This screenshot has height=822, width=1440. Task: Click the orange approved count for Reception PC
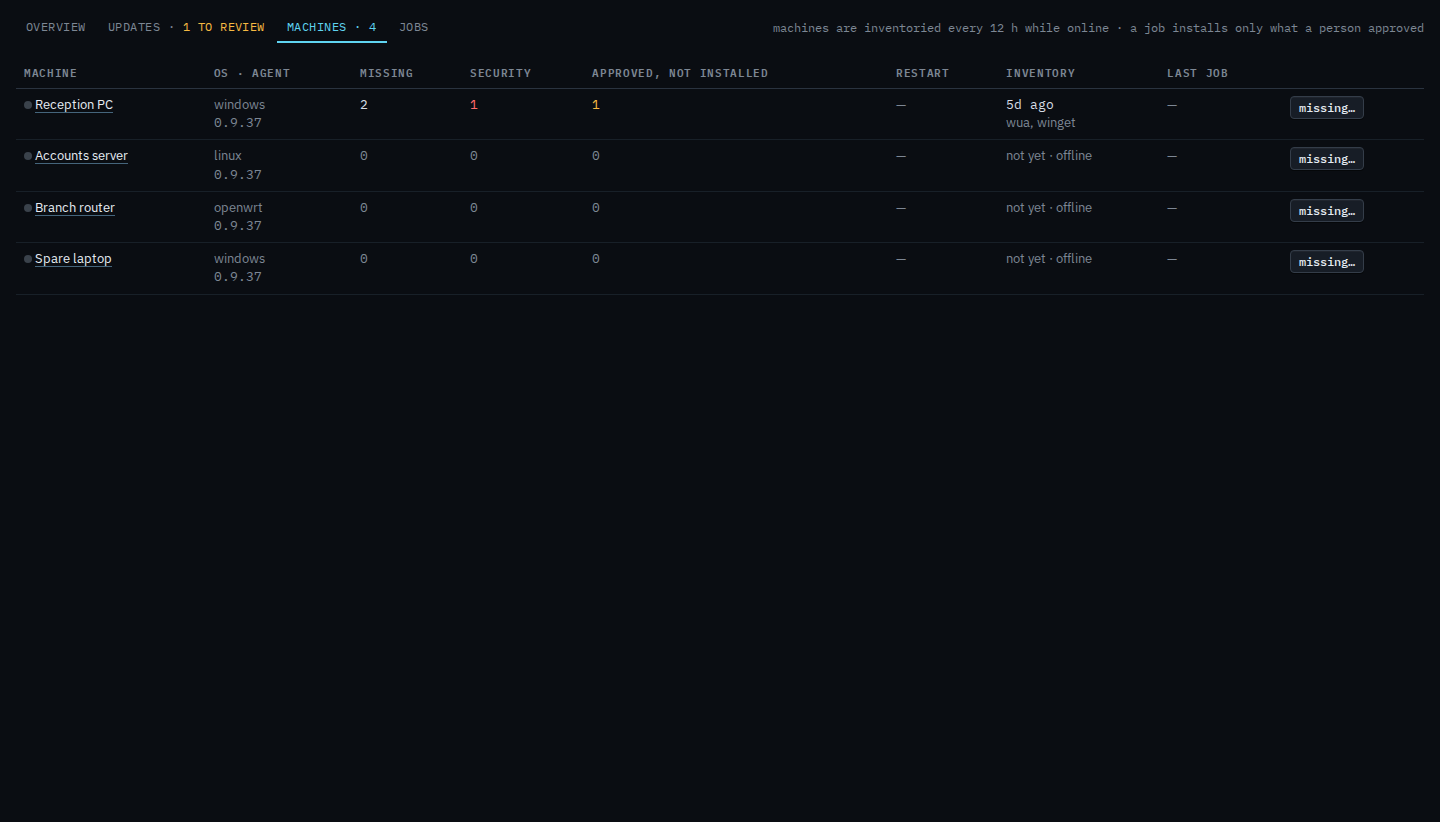click(x=596, y=105)
